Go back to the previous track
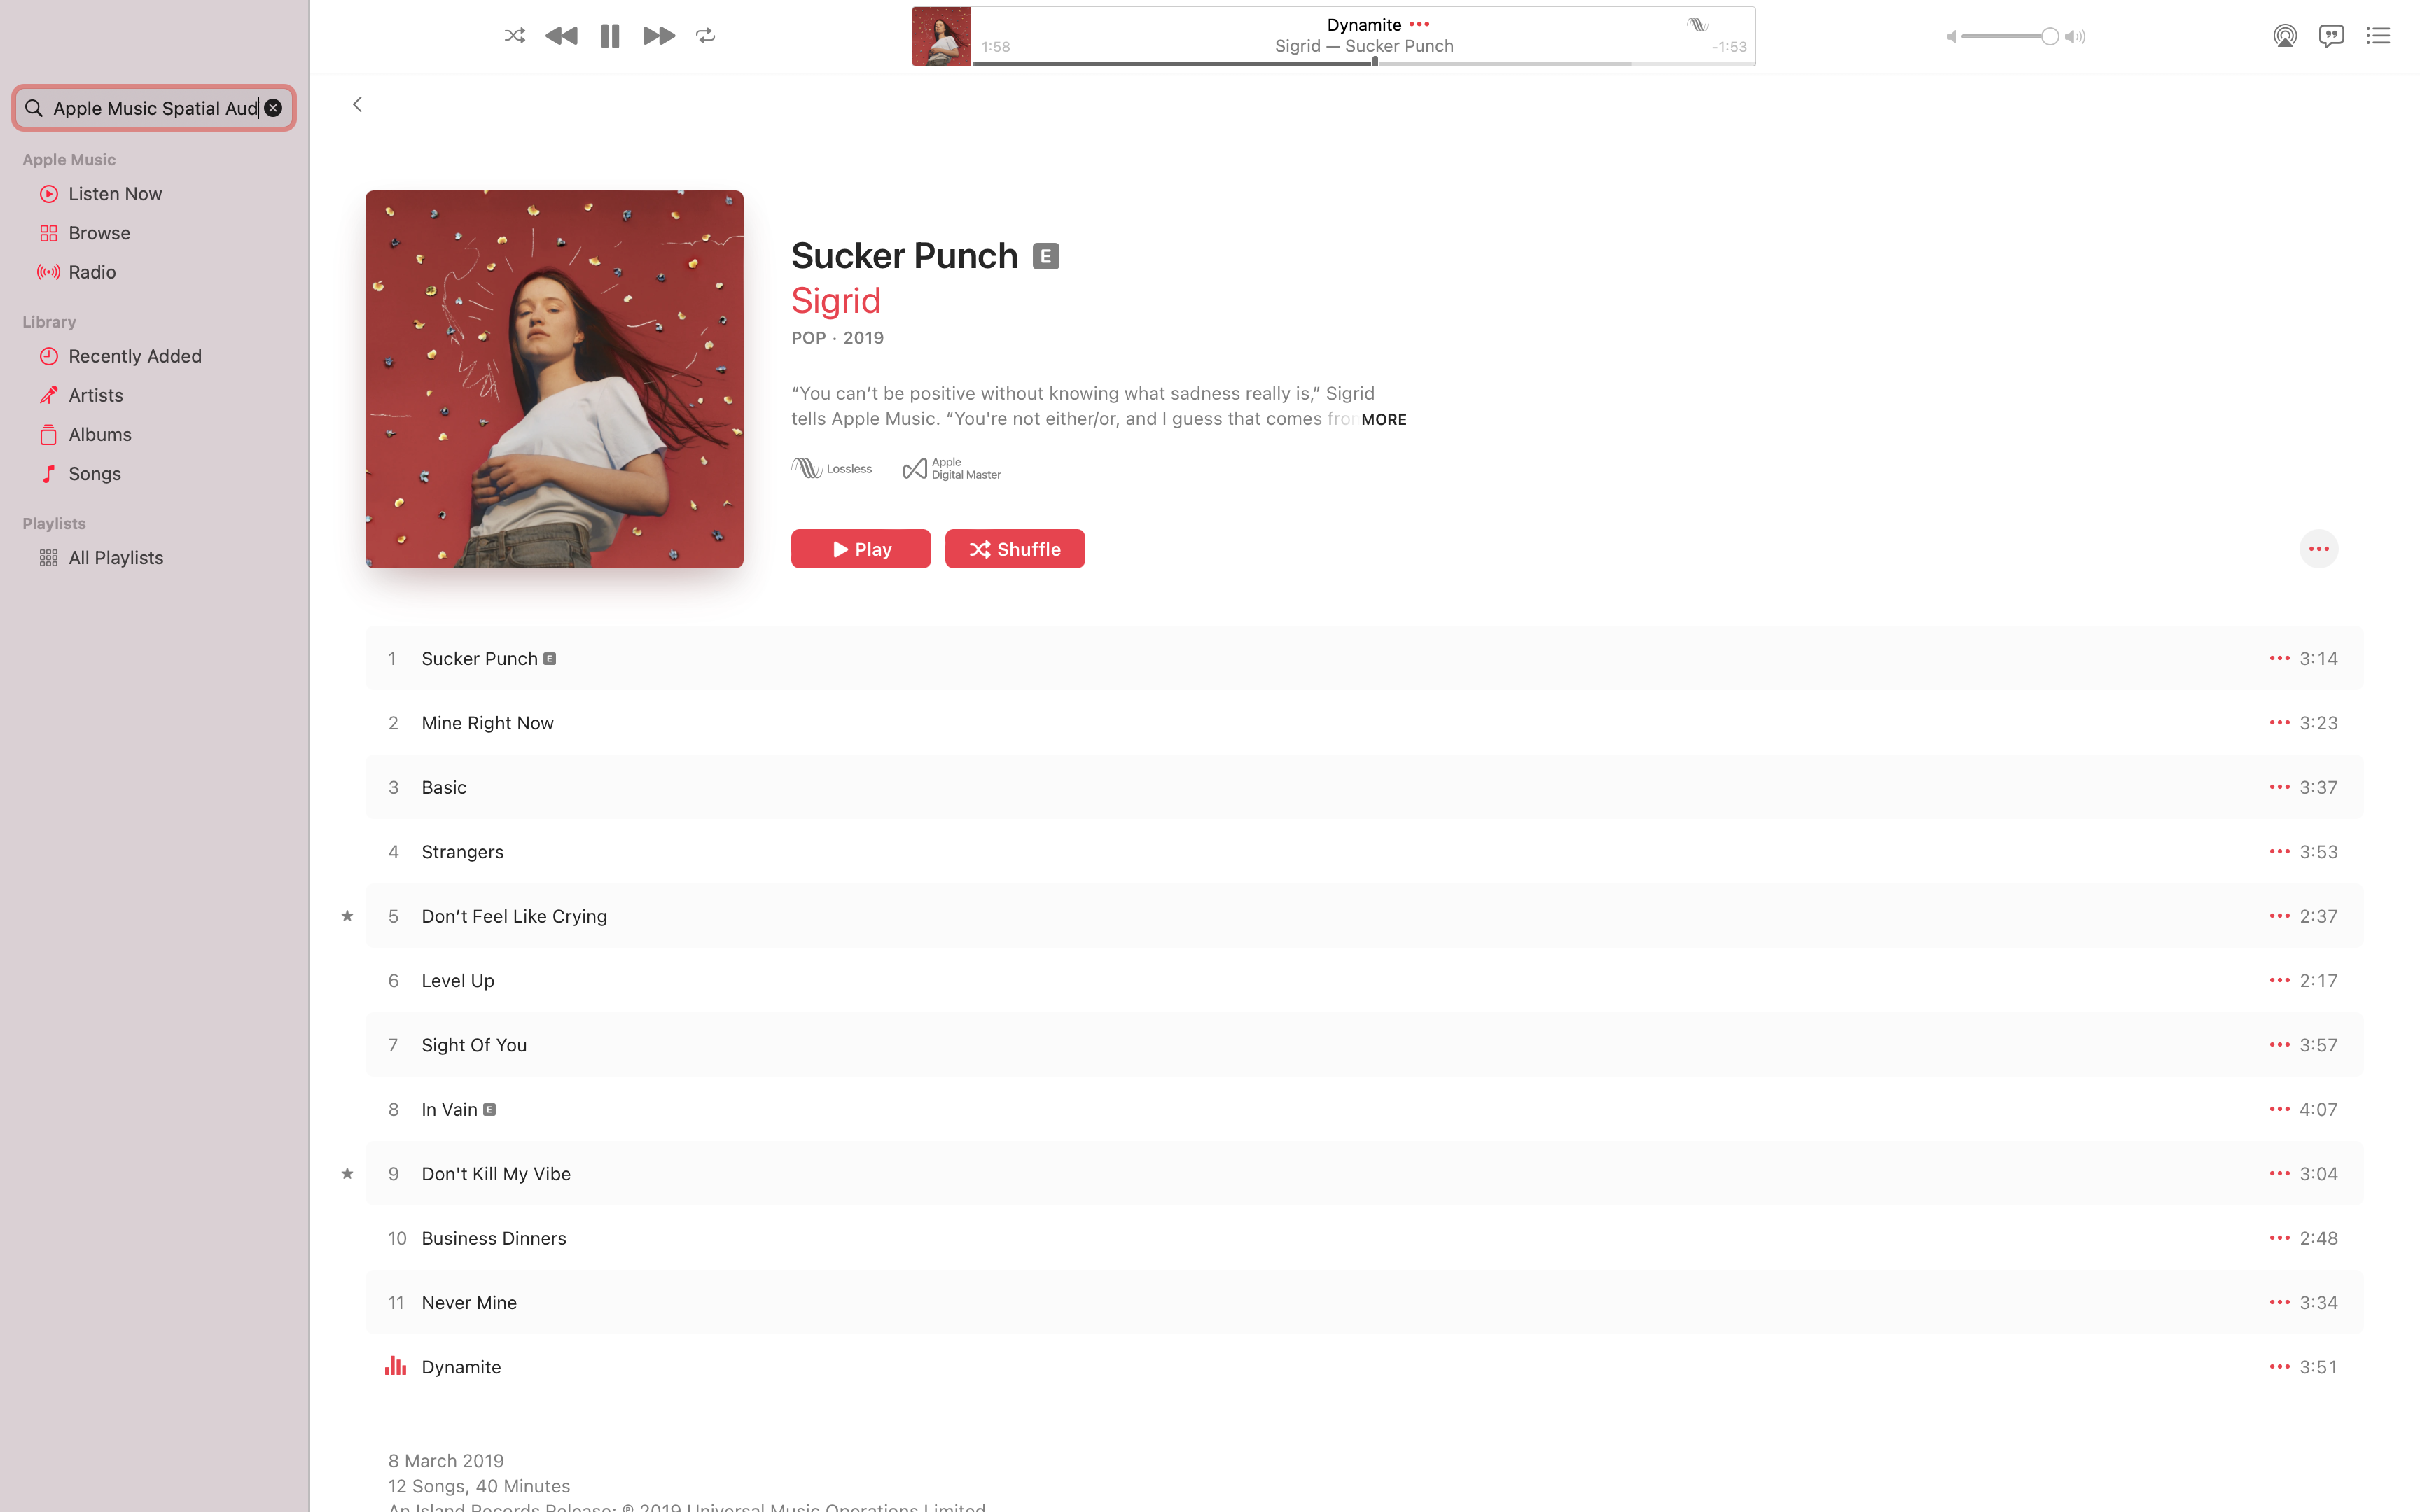Image resolution: width=2420 pixels, height=1512 pixels. [x=561, y=36]
